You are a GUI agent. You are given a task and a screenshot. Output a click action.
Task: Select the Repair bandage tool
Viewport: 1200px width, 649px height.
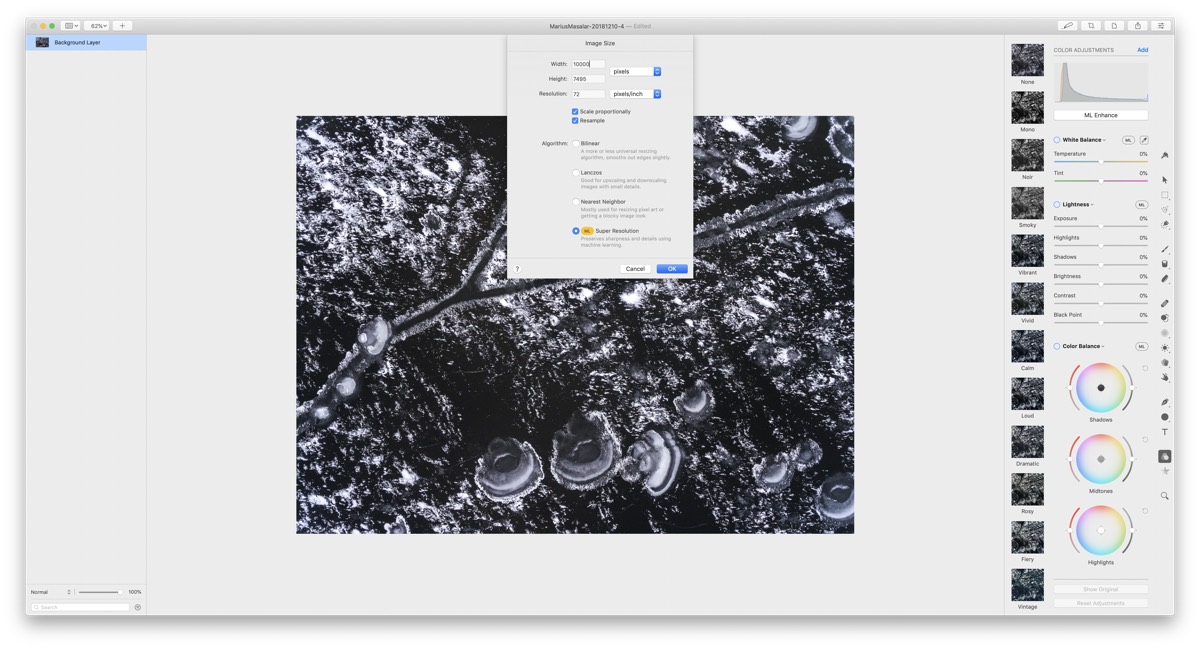[x=1165, y=303]
